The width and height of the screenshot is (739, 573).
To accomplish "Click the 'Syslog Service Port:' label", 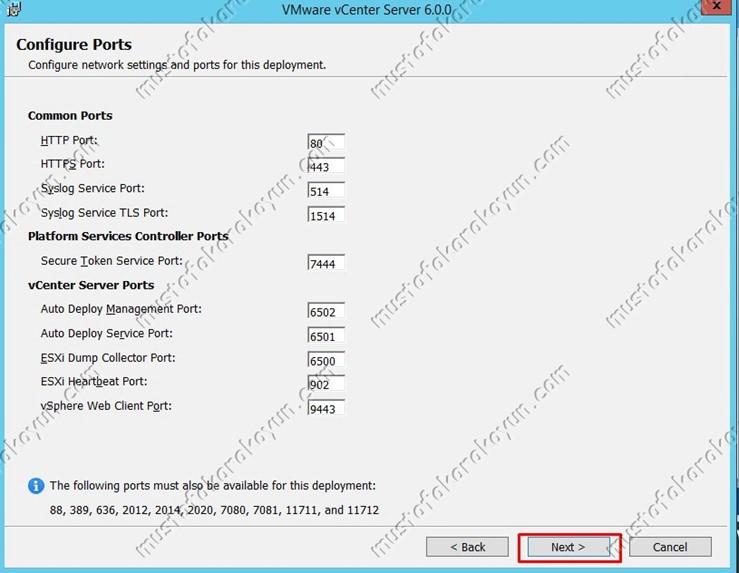I will pos(93,188).
